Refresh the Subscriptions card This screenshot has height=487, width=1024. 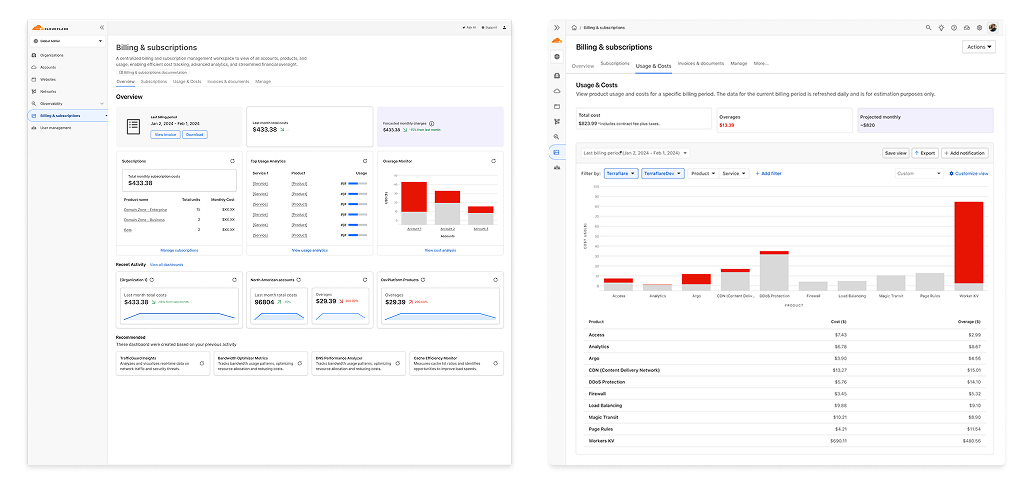(x=233, y=161)
